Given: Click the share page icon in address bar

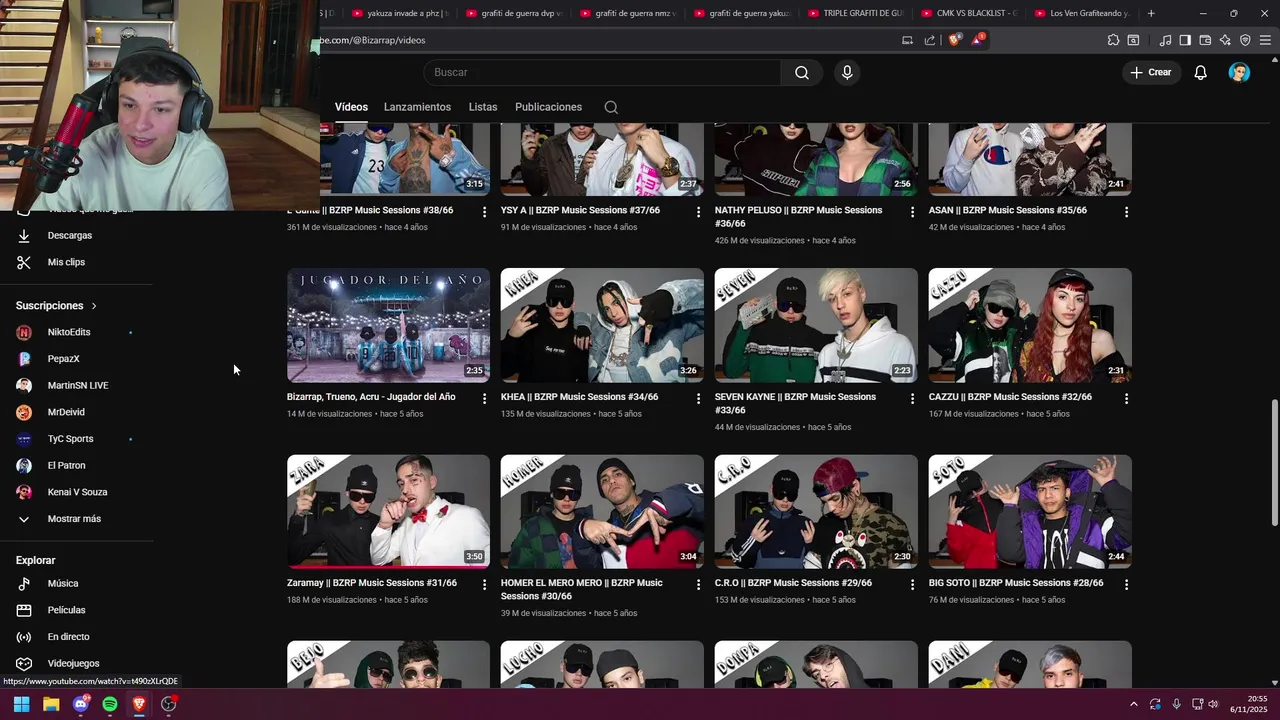Looking at the screenshot, I should pos(930,40).
